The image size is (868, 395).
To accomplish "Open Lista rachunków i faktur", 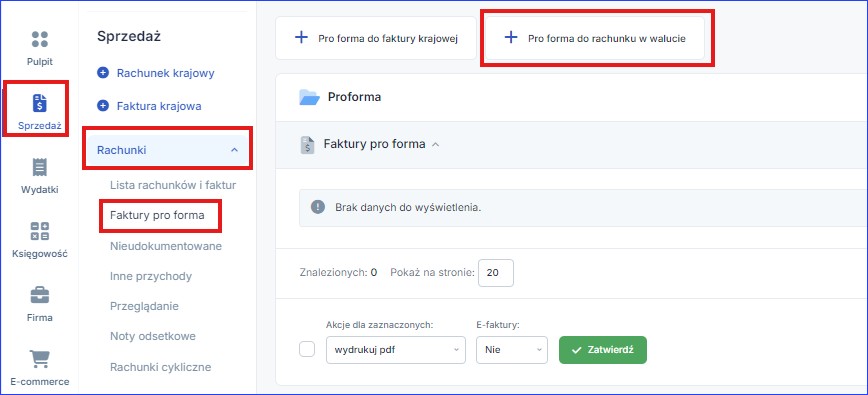I will point(173,185).
